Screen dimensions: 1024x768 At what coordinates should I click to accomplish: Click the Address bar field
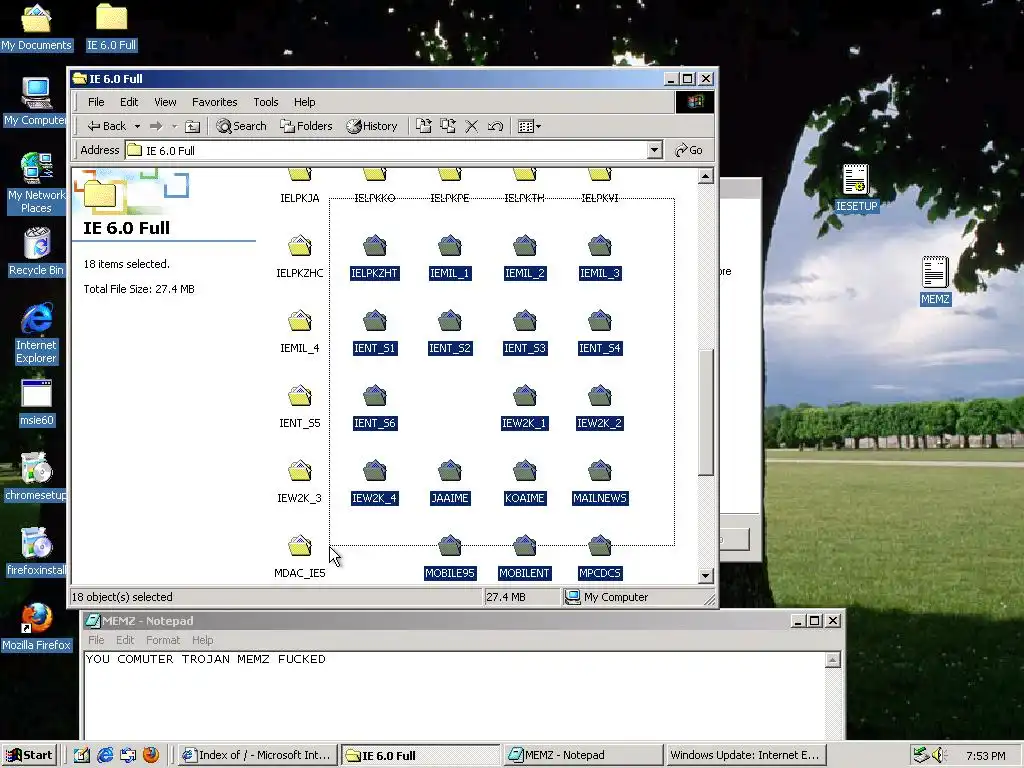(394, 150)
